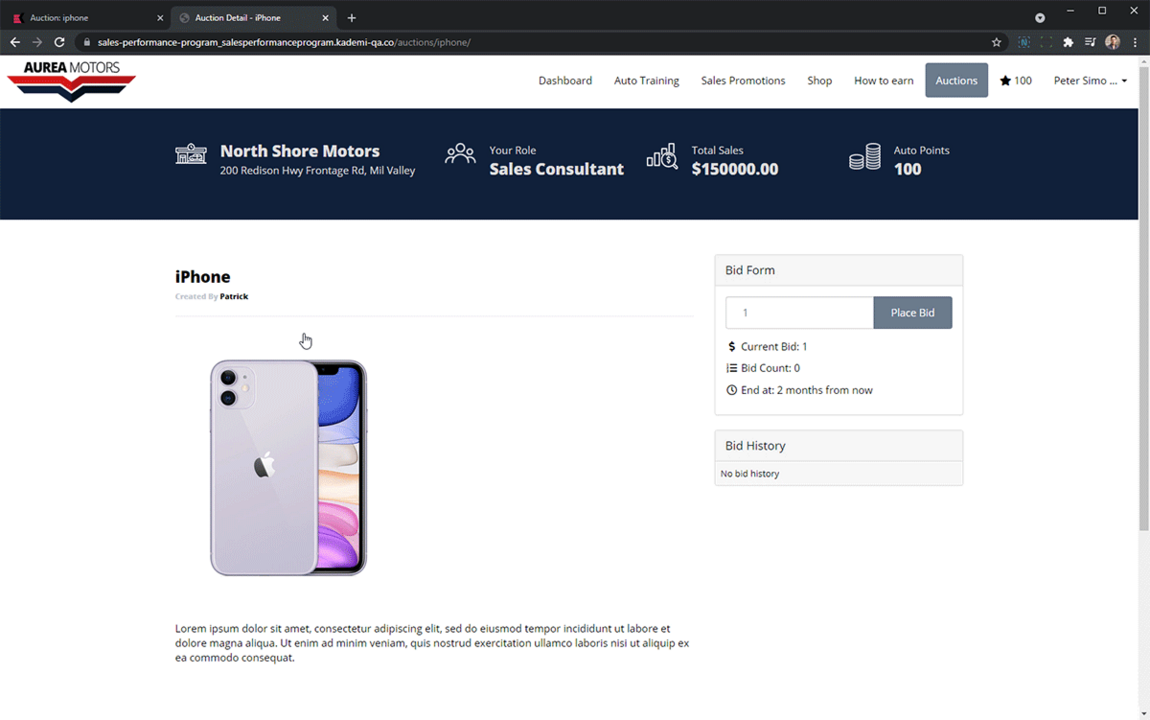This screenshot has height=720, width=1150.
Task: Open a new browser tab
Action: coord(351,18)
